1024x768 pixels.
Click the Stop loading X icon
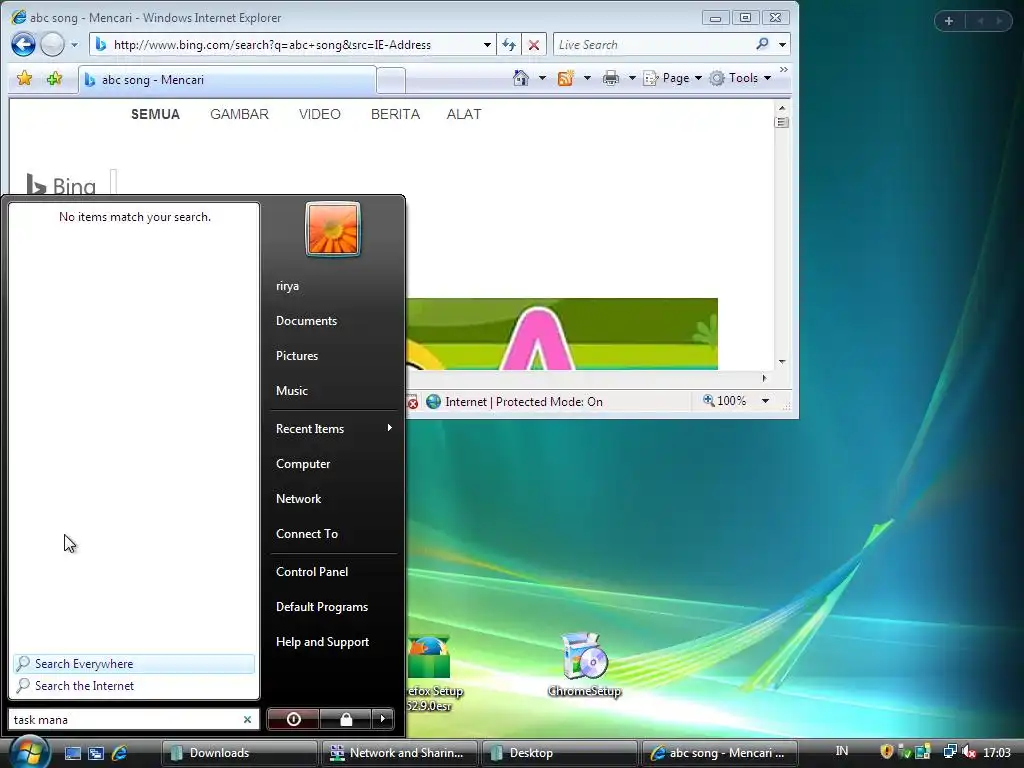pos(534,44)
